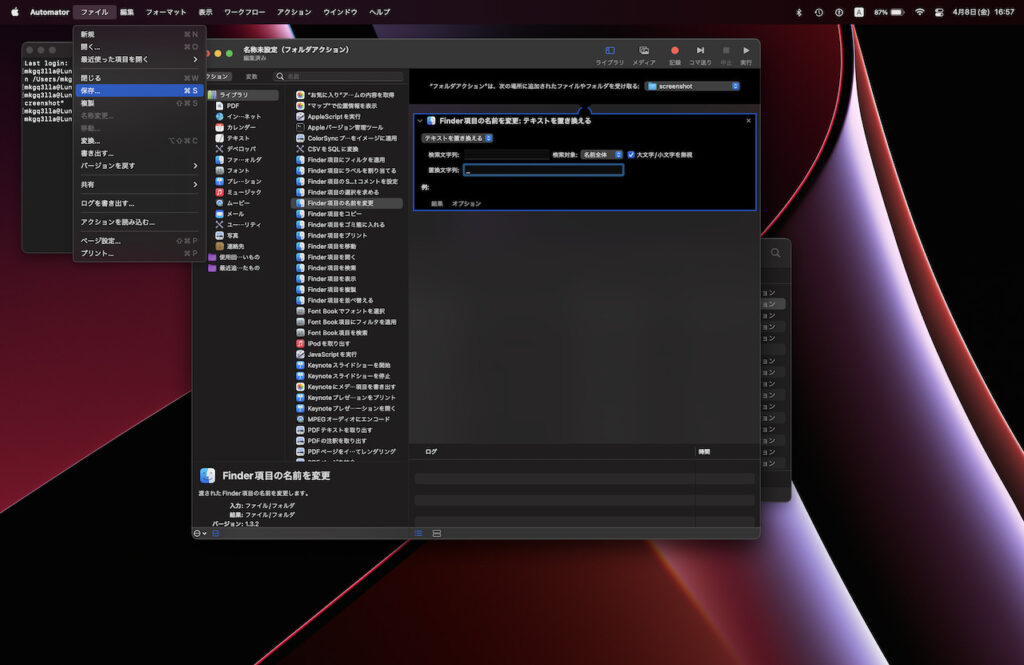
Task: Choose 閉じる in the ファイル menu
Action: tap(139, 78)
